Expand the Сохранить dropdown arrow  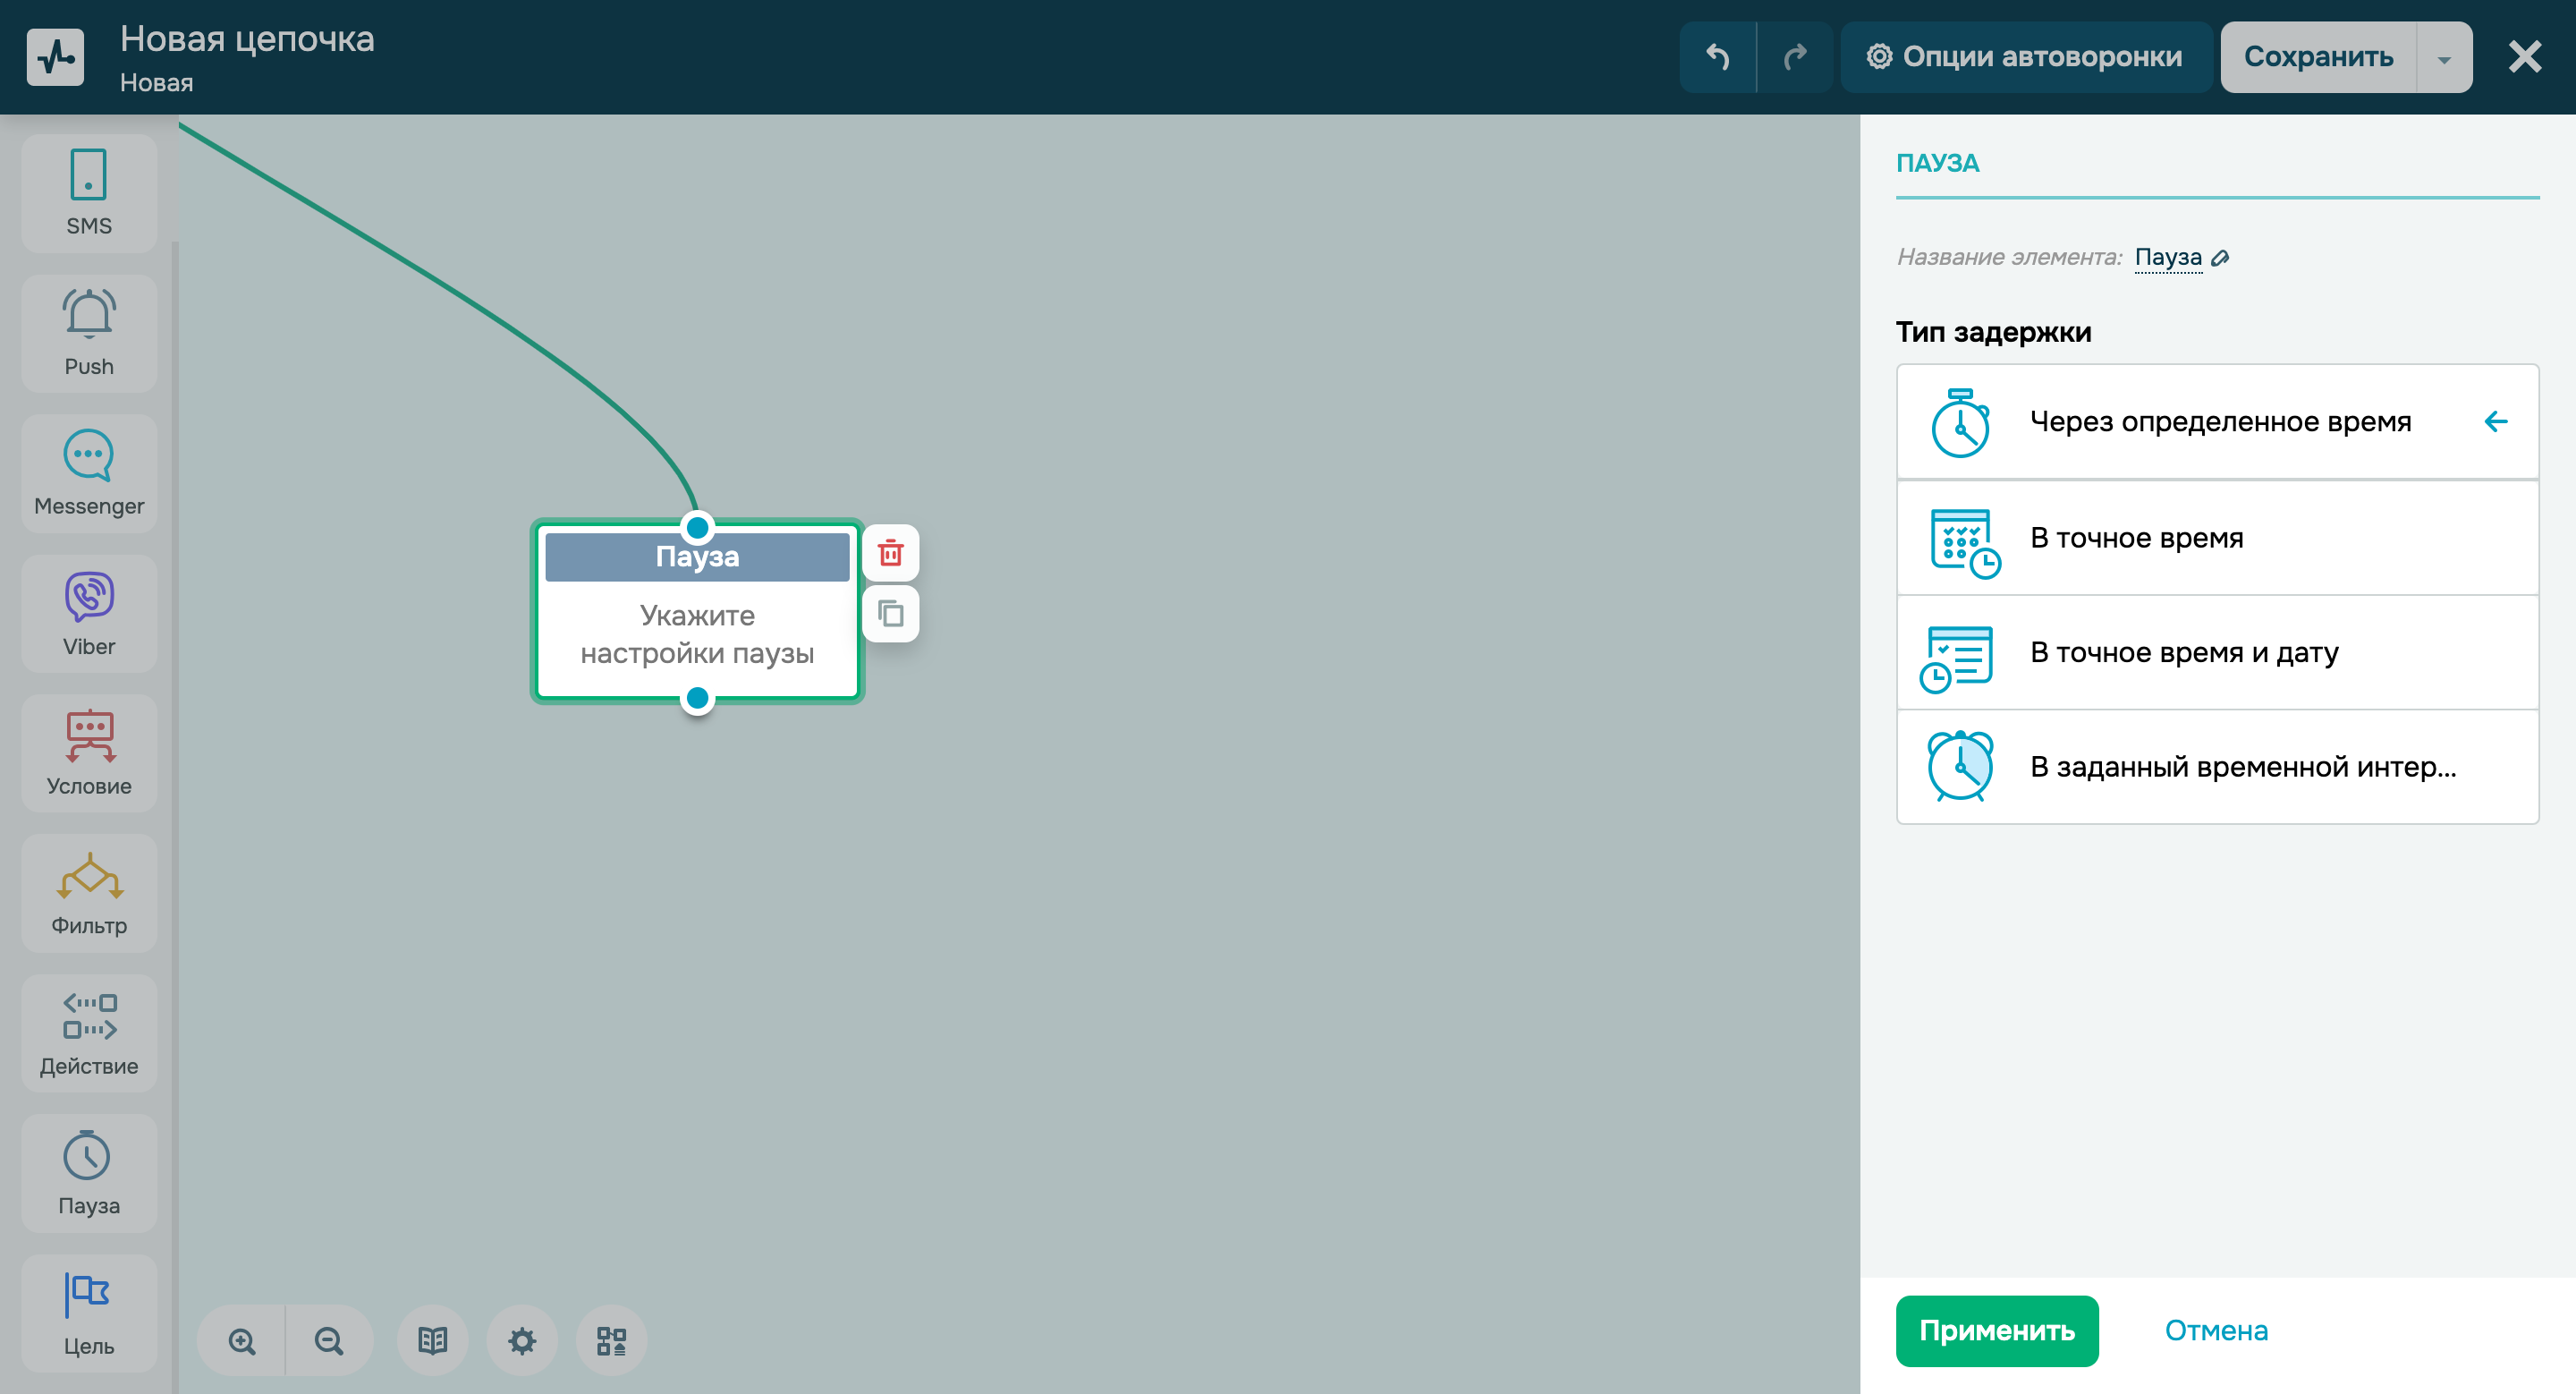2443,58
